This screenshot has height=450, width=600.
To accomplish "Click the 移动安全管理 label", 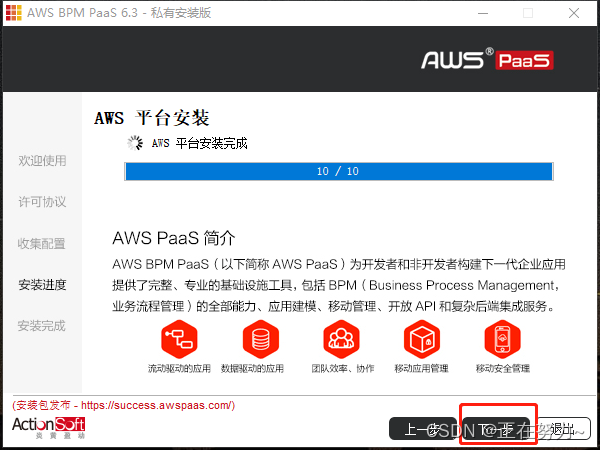I will pos(502,368).
